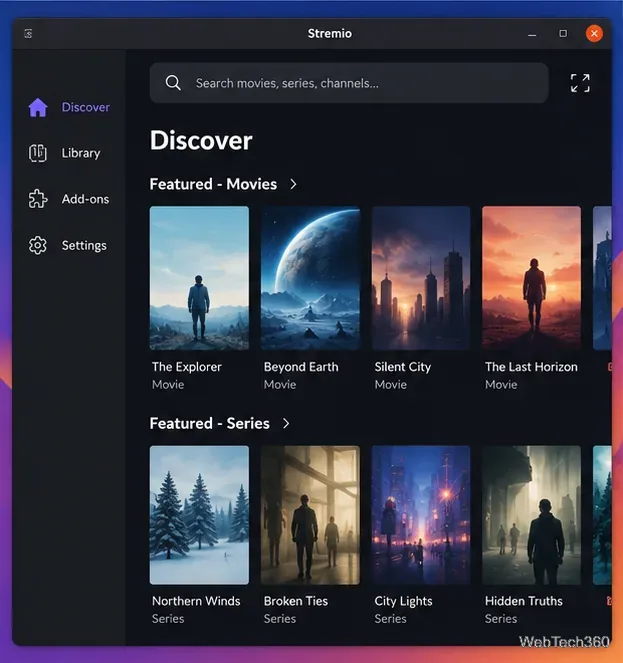Open the Broken Ties series poster
The height and width of the screenshot is (663, 623).
point(310,515)
